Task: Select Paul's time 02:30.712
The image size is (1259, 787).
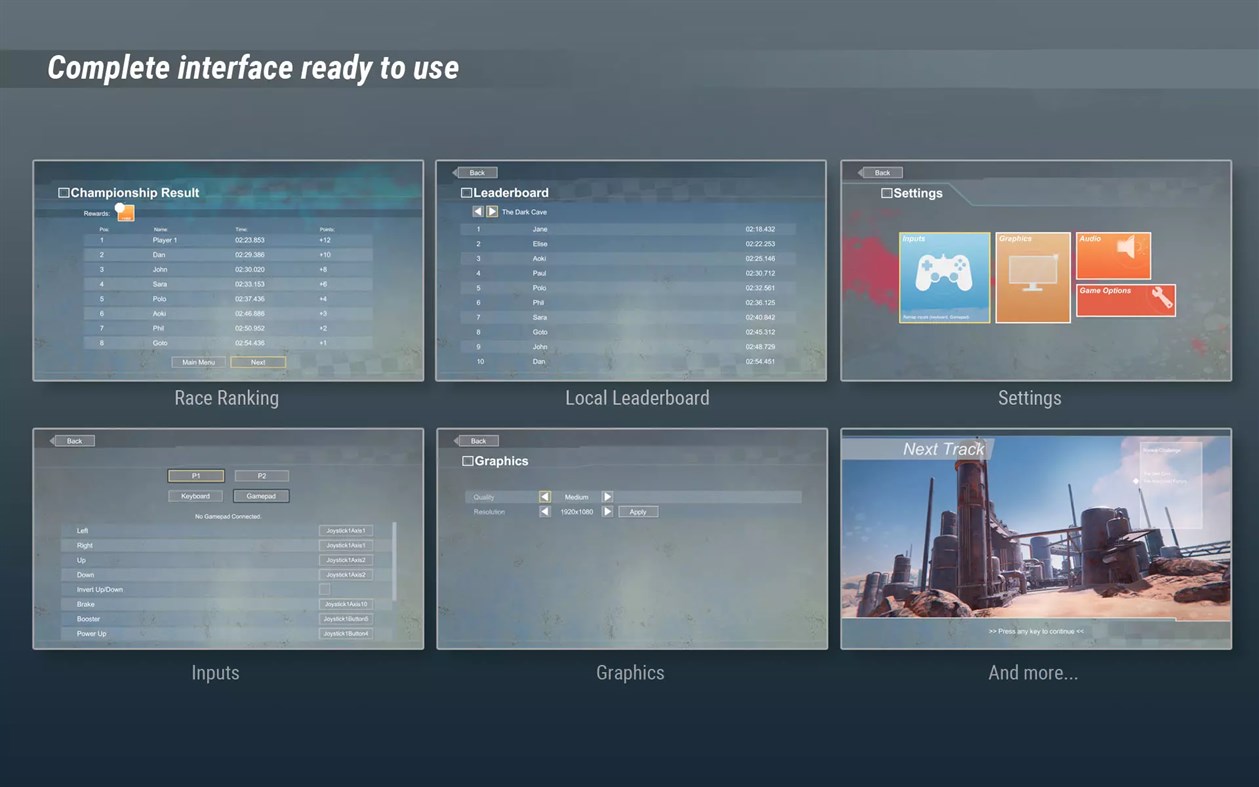Action: [x=760, y=273]
